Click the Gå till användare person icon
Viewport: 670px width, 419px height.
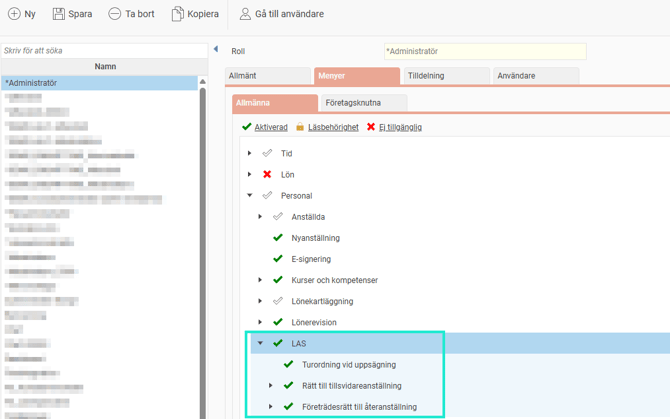(245, 14)
